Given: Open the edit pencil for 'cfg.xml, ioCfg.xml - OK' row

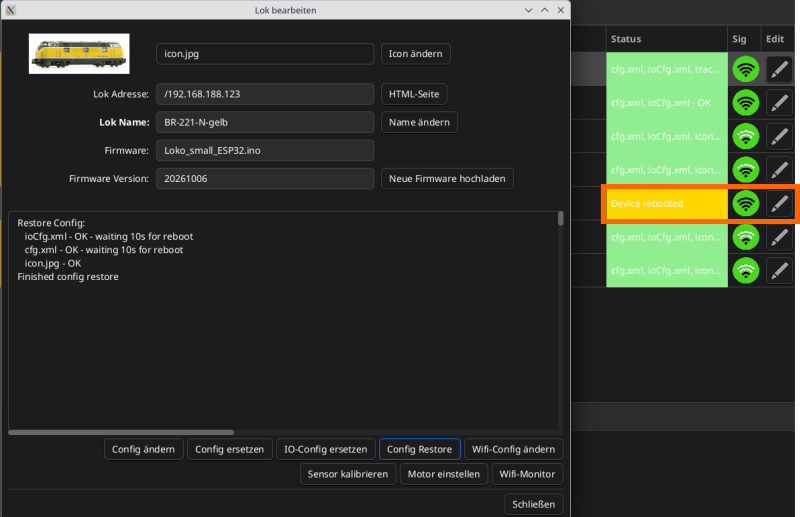Looking at the screenshot, I should point(779,103).
